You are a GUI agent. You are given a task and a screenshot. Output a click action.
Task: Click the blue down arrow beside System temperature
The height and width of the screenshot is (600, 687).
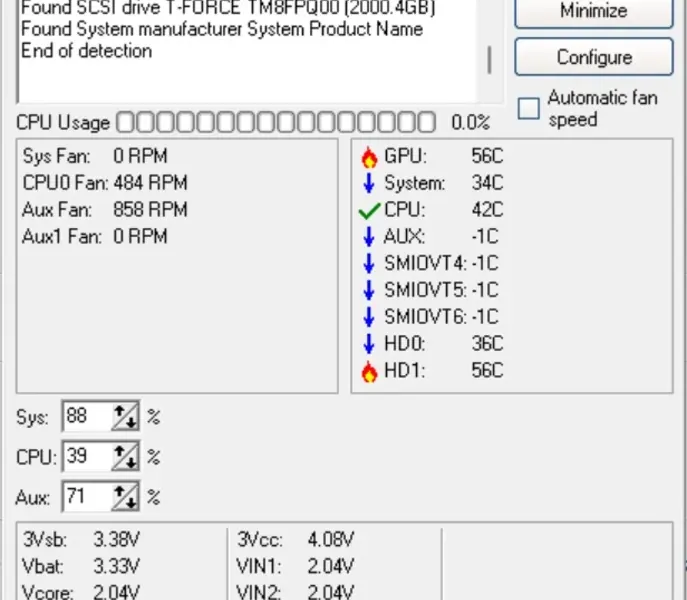click(x=369, y=183)
